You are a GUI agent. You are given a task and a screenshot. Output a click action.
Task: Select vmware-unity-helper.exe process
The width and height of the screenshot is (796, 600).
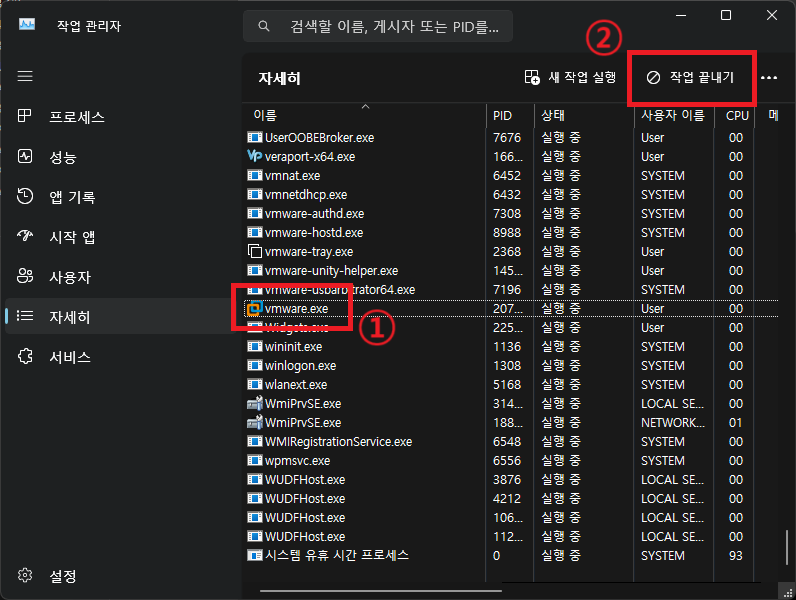pyautogui.click(x=512, y=271)
